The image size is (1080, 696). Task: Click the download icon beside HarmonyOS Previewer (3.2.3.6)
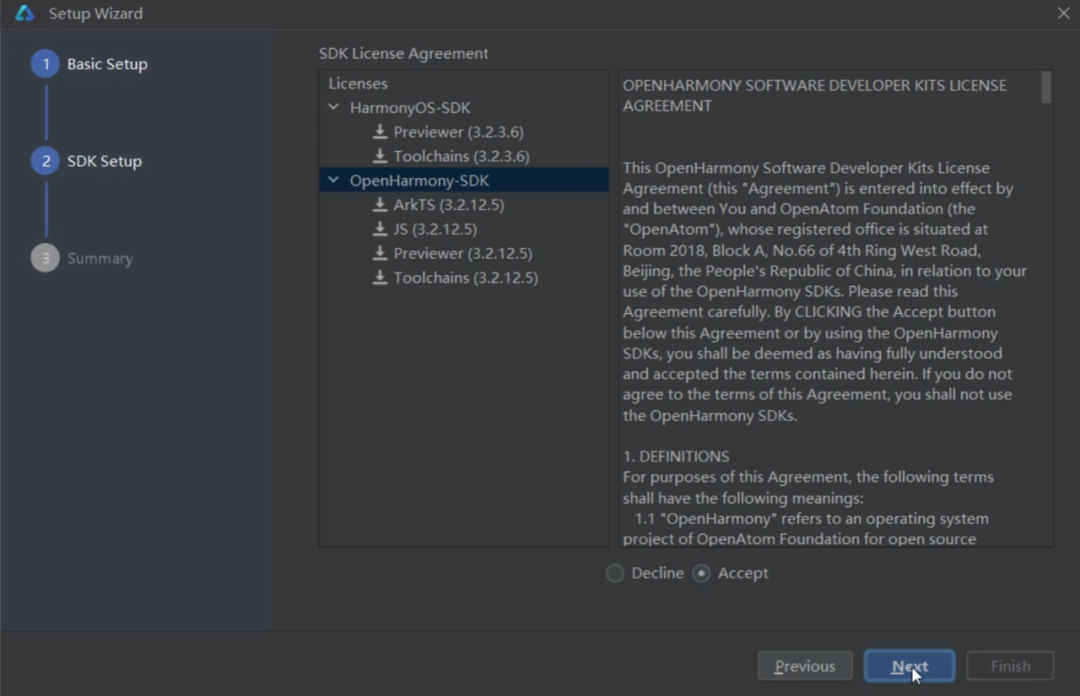point(380,132)
